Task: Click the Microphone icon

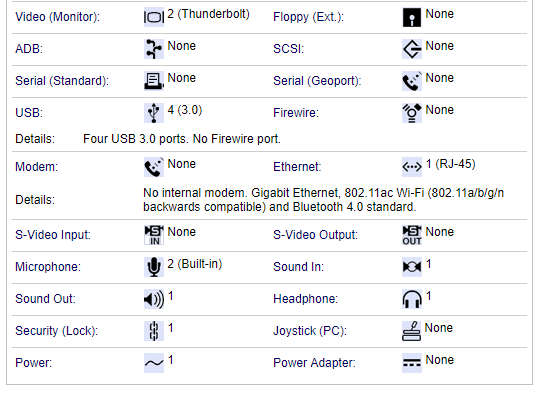Action: click(154, 267)
